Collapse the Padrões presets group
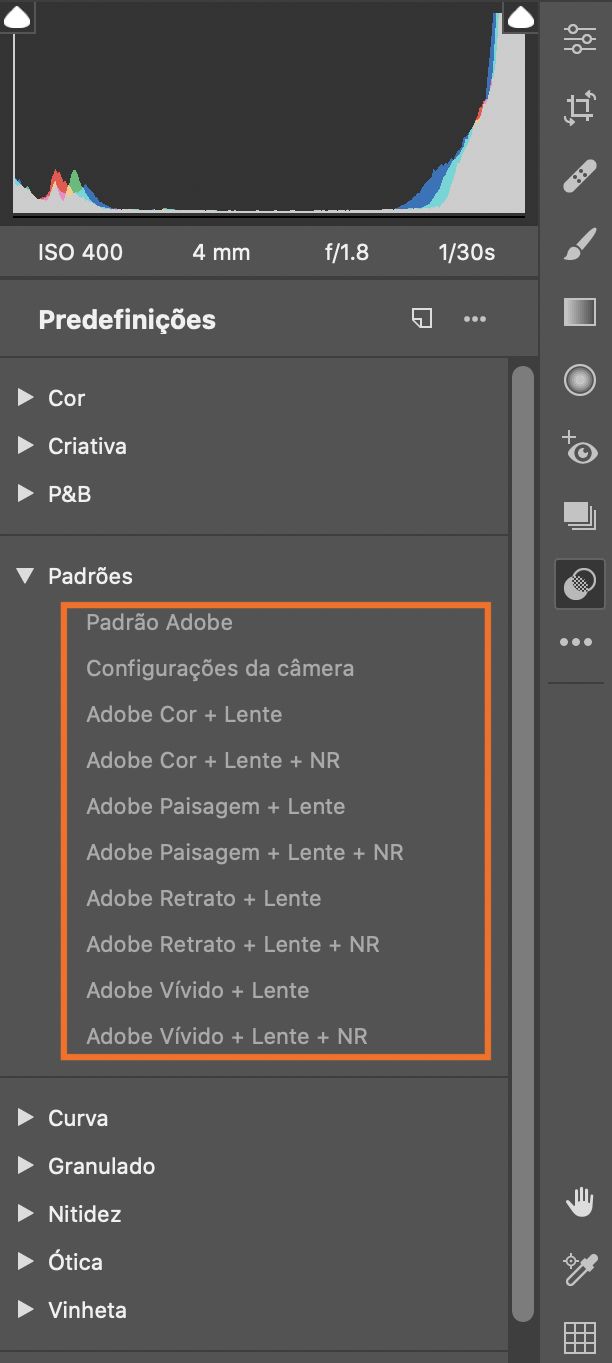Viewport: 612px width, 1363px height. [88, 575]
